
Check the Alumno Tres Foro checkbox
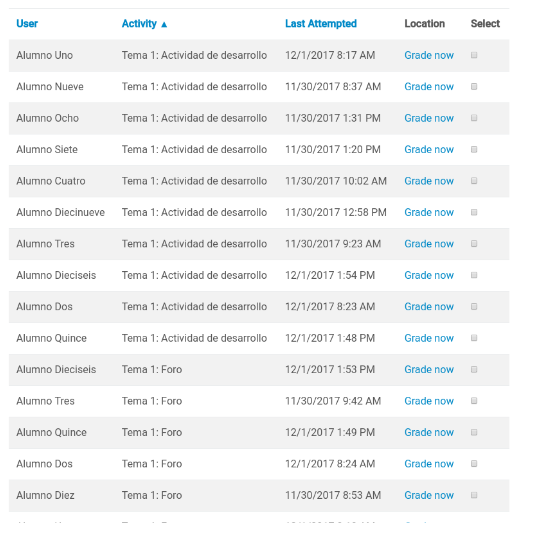(x=474, y=401)
